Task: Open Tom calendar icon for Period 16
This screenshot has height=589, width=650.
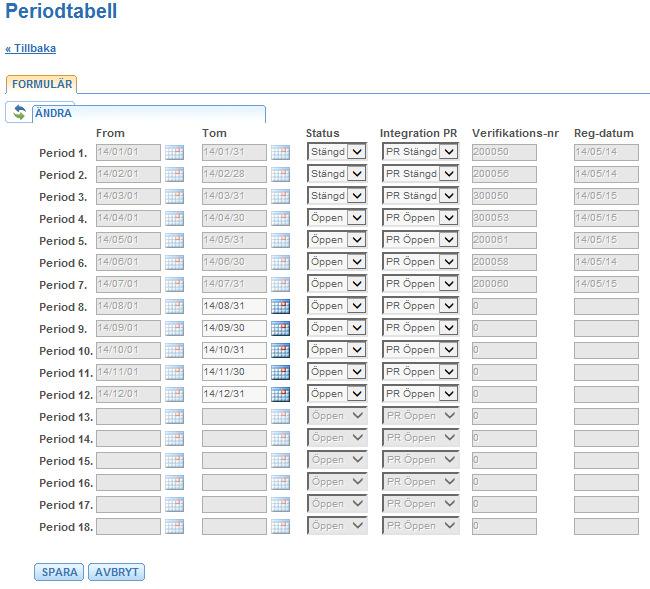Action: coord(281,482)
